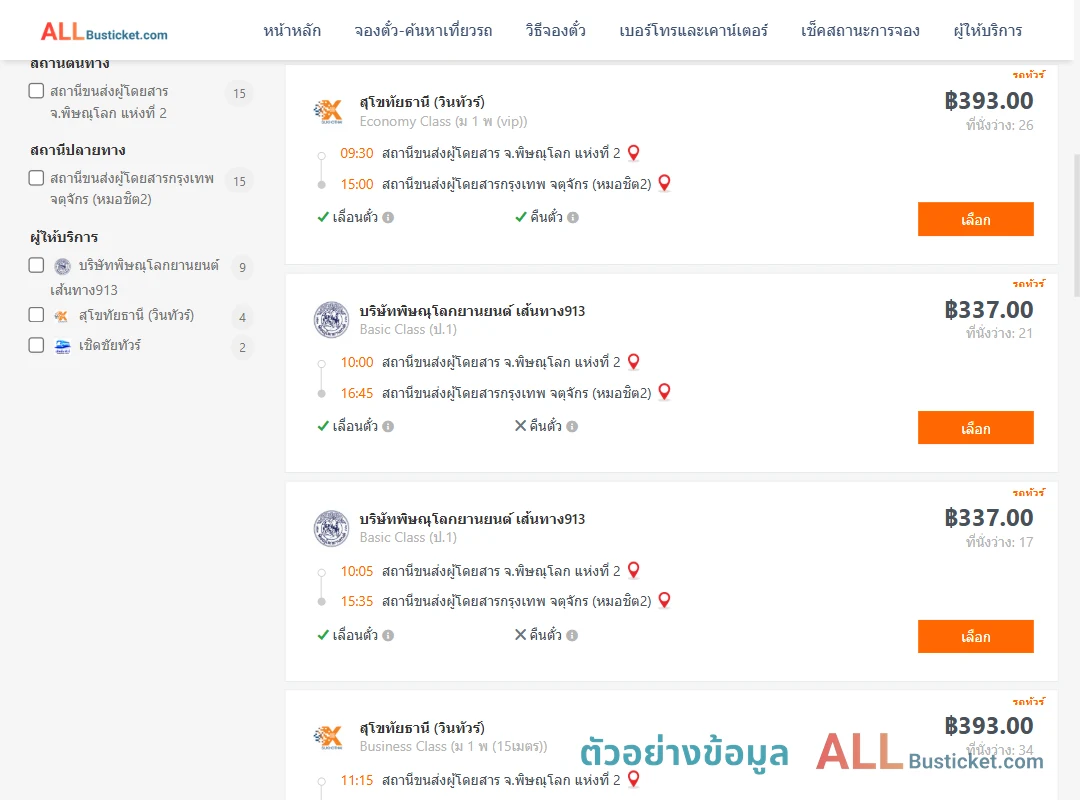The height and width of the screenshot is (800, 1080).
Task: Click เชิดชัยทัวร์ logo in sidebar filter
Action: click(63, 346)
